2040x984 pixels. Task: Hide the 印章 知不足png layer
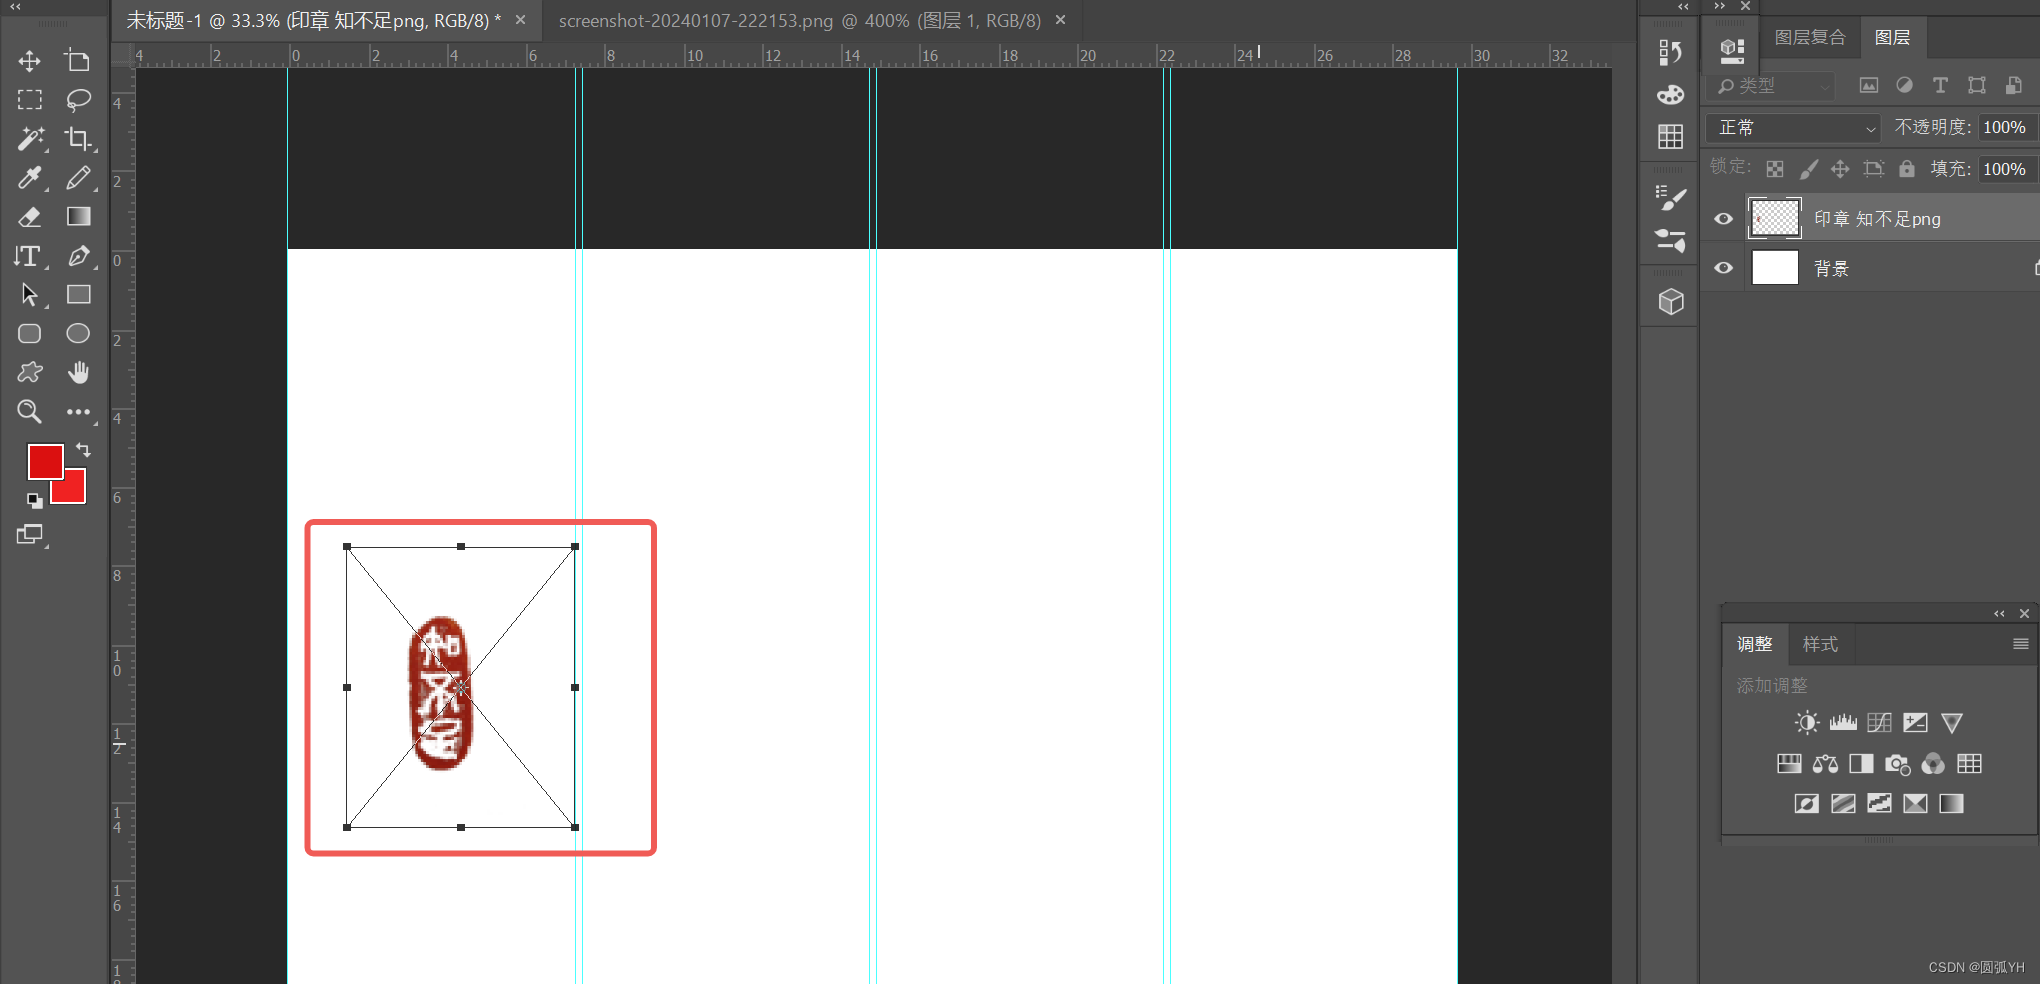coord(1723,219)
